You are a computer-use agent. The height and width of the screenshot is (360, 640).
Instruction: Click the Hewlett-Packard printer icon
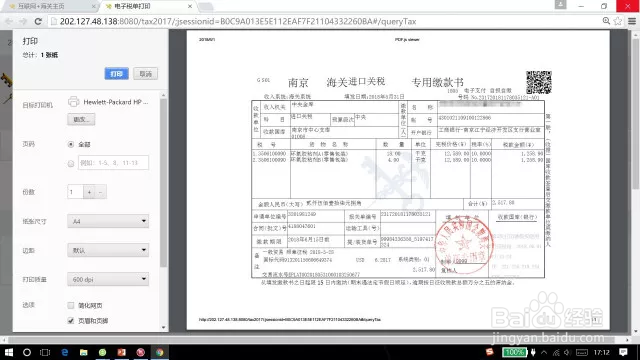point(73,102)
